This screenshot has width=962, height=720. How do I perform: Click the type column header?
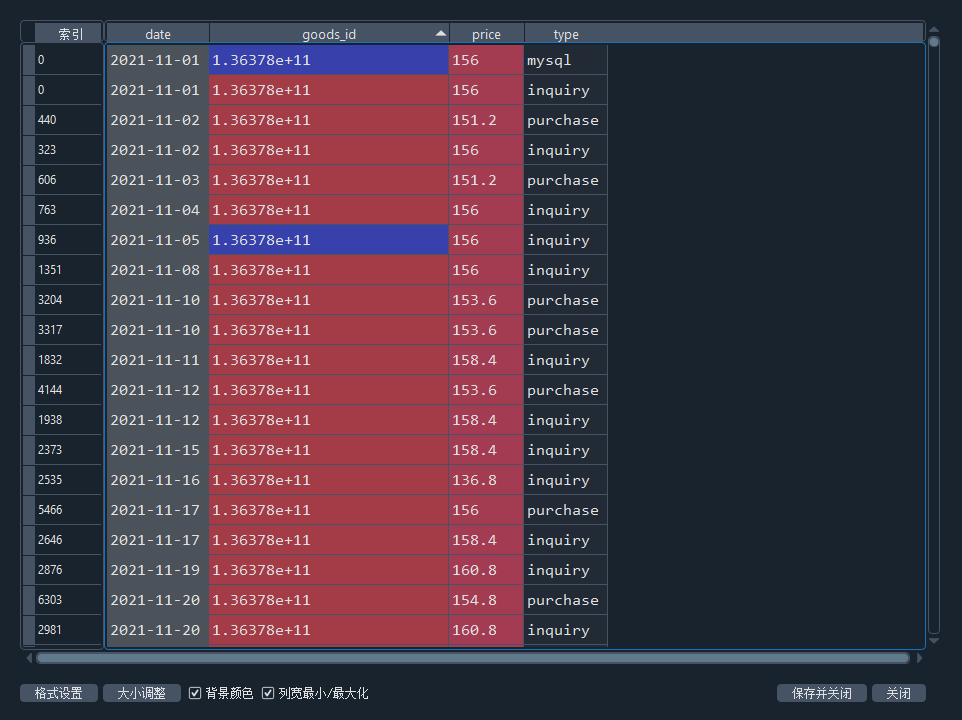pos(566,33)
